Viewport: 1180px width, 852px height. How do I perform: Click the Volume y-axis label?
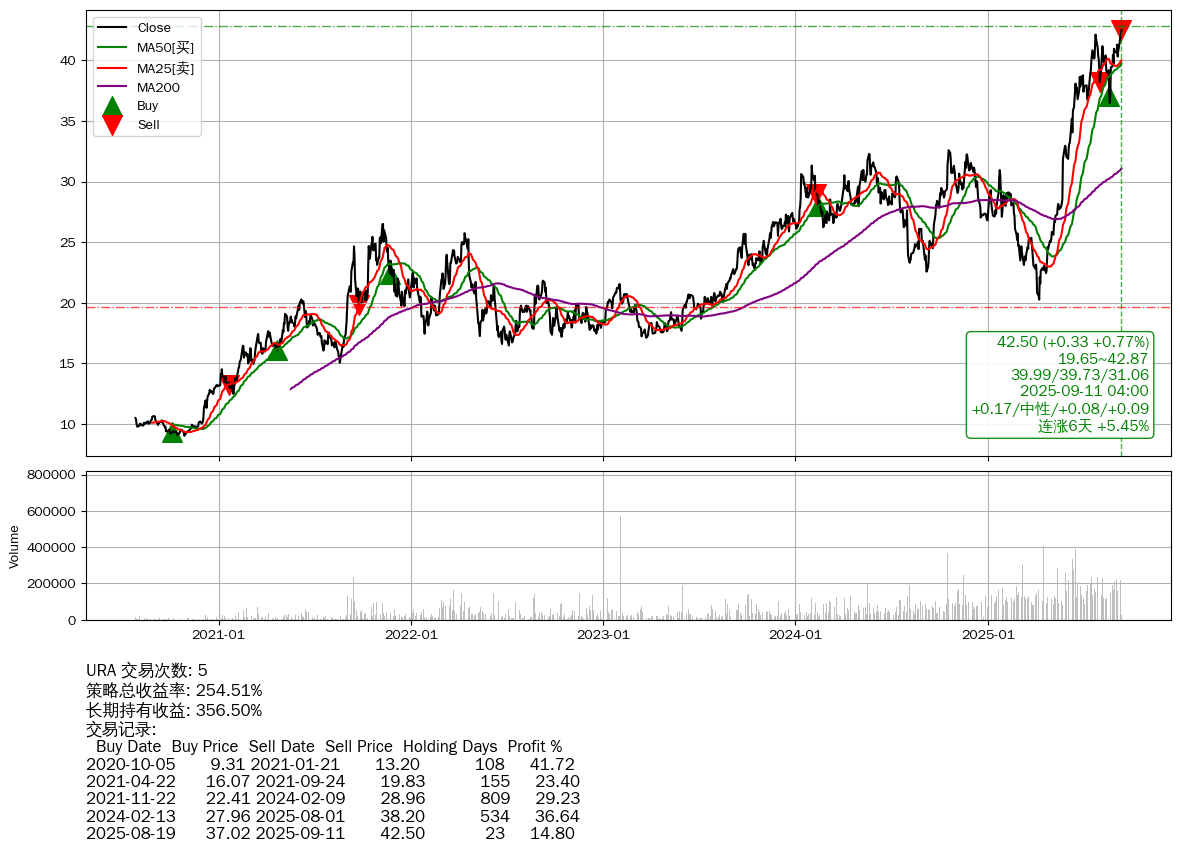pyautogui.click(x=14, y=547)
